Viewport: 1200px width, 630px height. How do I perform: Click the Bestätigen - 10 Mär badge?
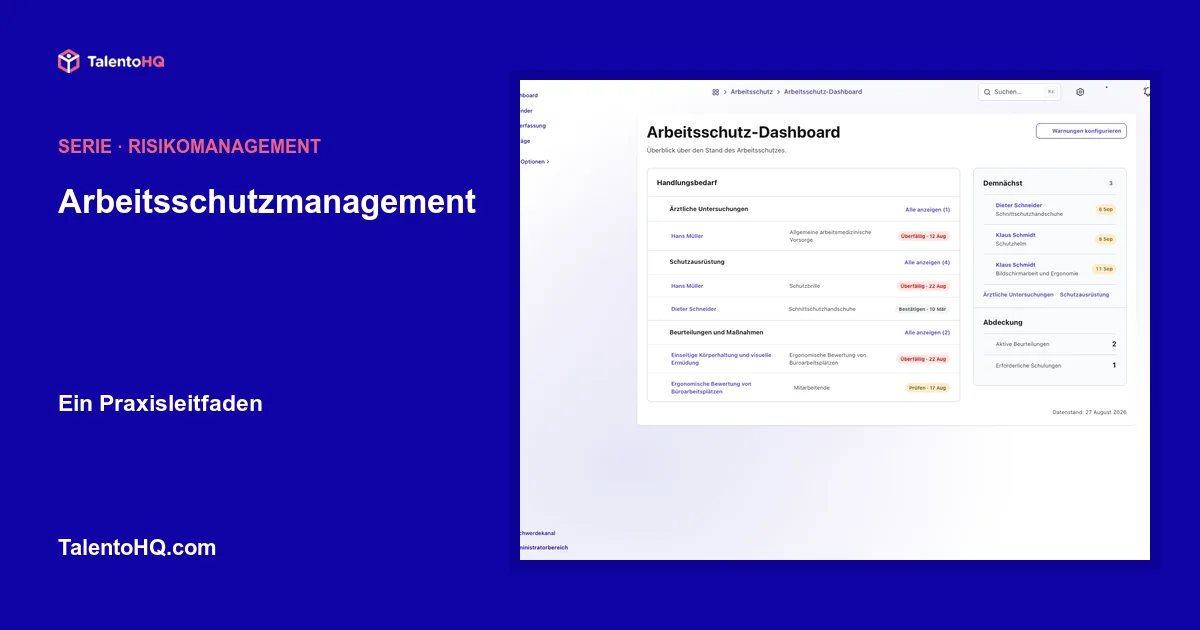[x=923, y=309]
